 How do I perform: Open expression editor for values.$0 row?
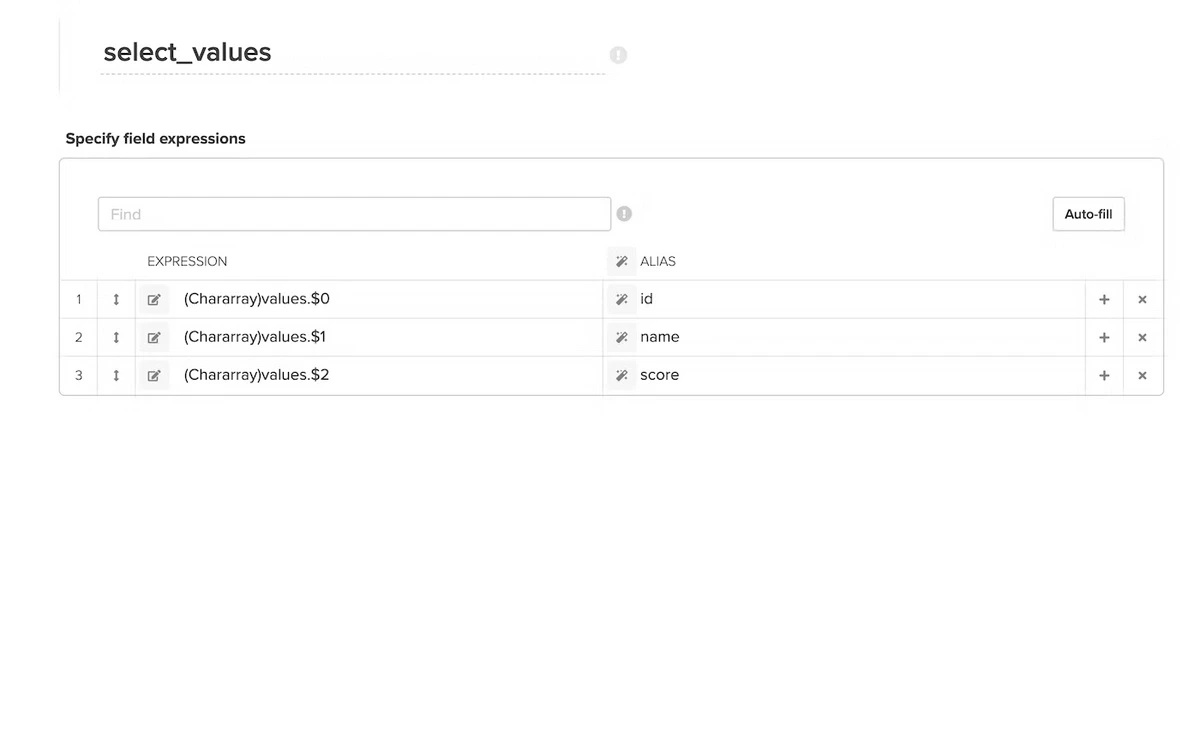tap(154, 299)
